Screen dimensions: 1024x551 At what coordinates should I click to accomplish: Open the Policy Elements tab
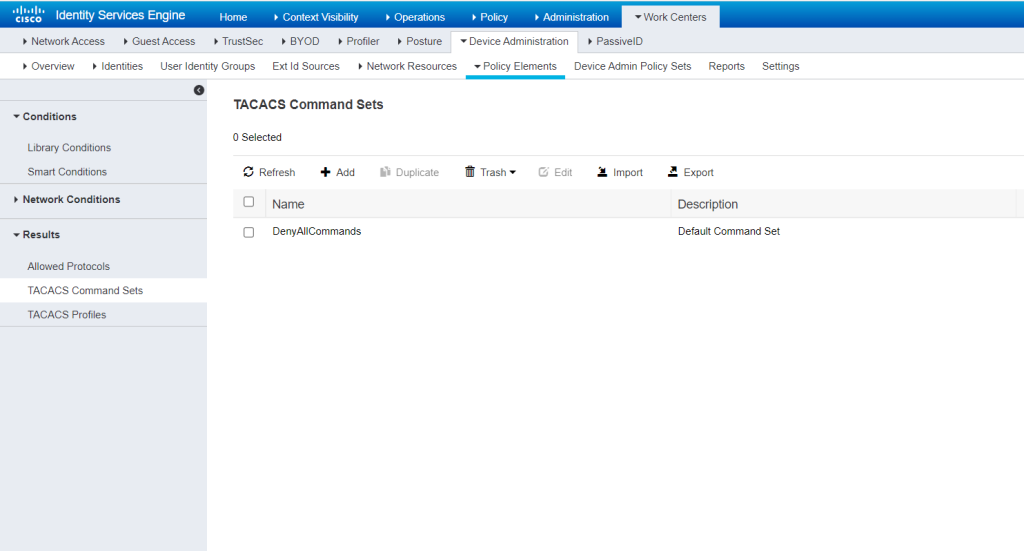tap(515, 66)
